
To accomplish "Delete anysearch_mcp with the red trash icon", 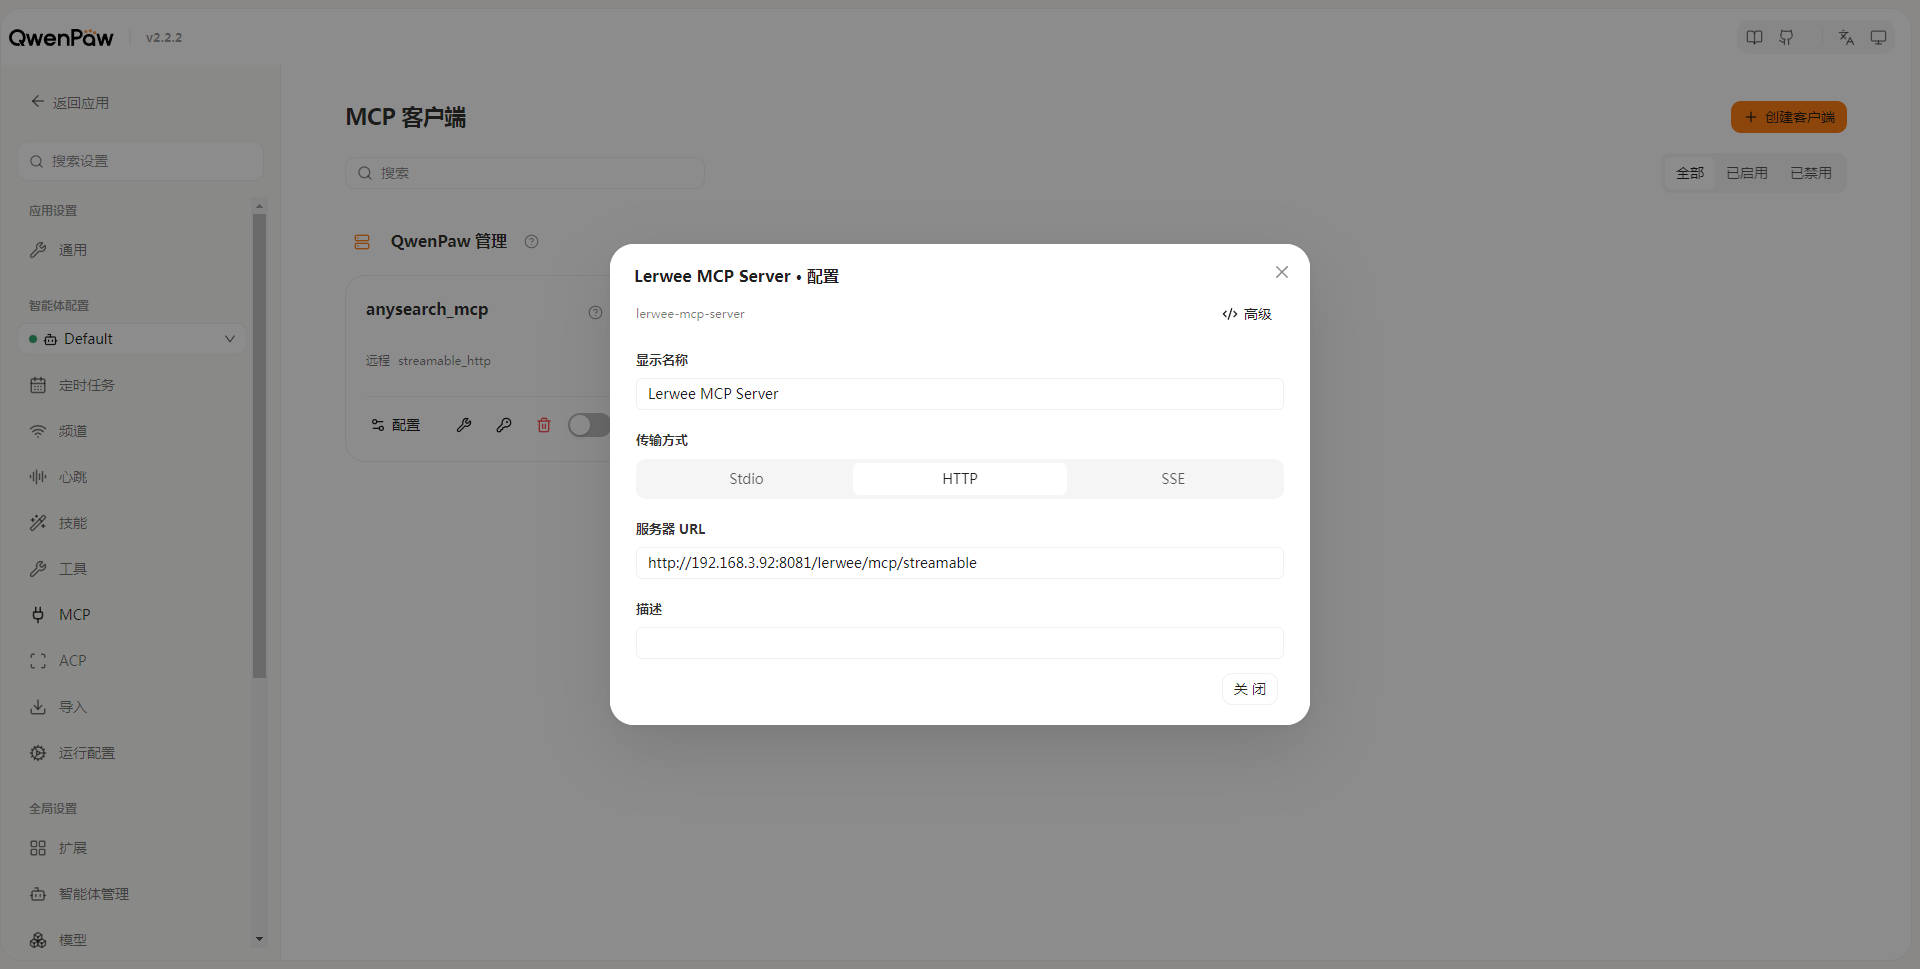I will pos(544,425).
